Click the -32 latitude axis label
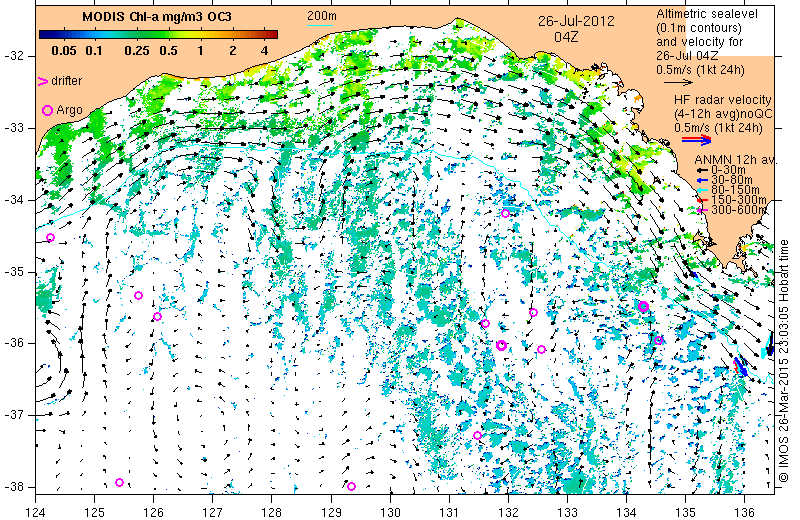This screenshot has width=800, height=520. 13,56
